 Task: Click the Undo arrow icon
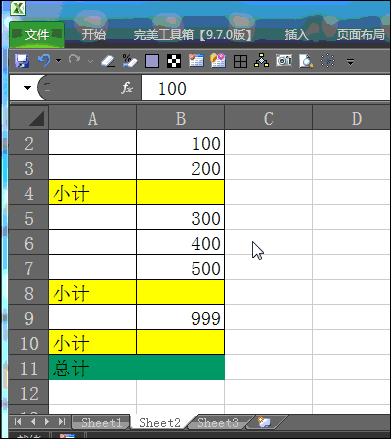(44, 61)
